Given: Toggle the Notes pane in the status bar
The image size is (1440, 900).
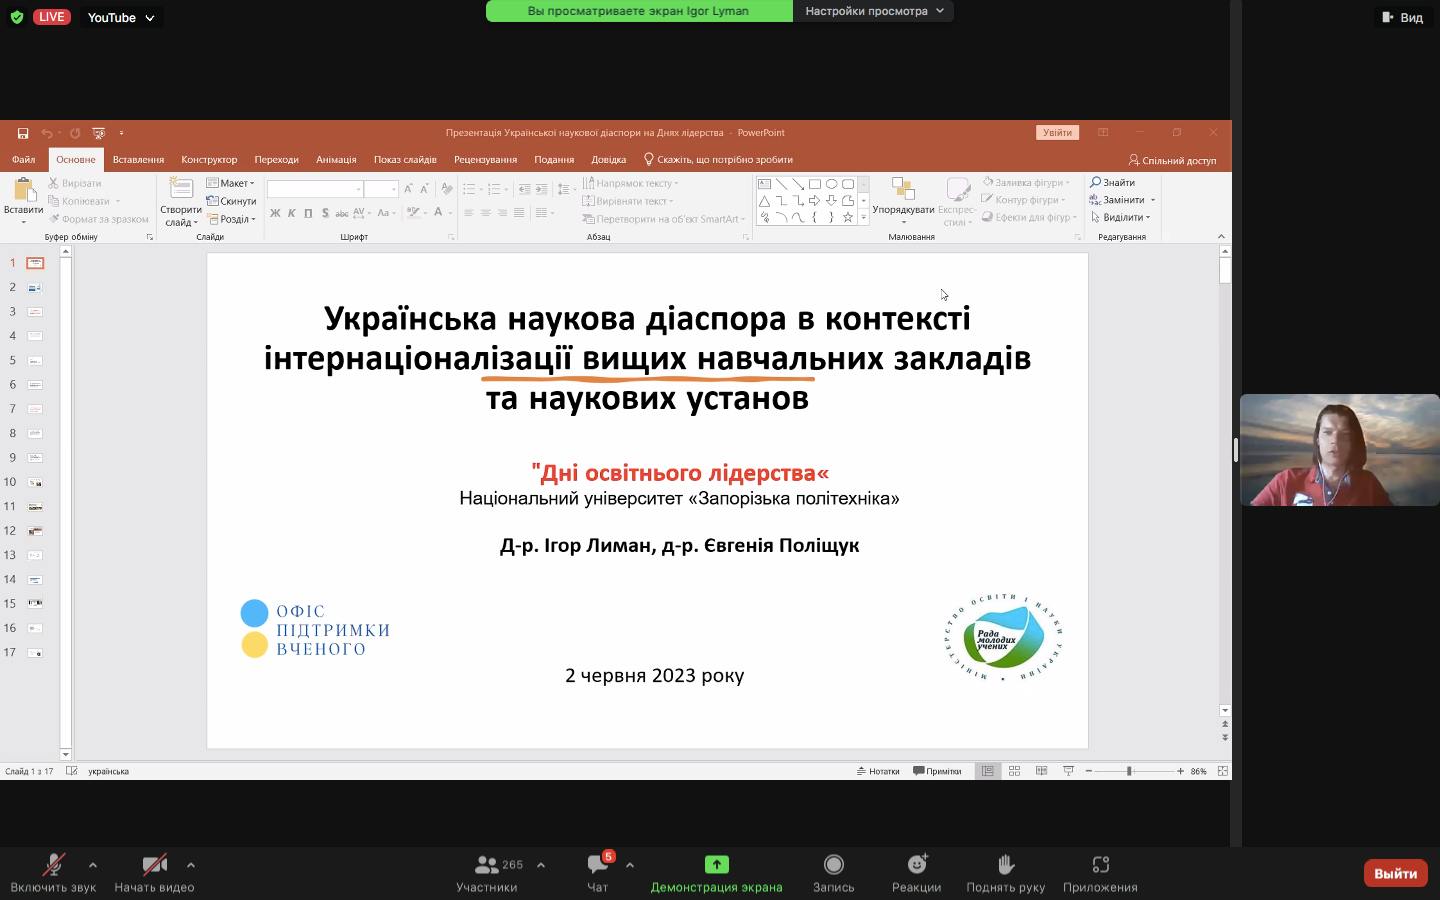Looking at the screenshot, I should 878,771.
